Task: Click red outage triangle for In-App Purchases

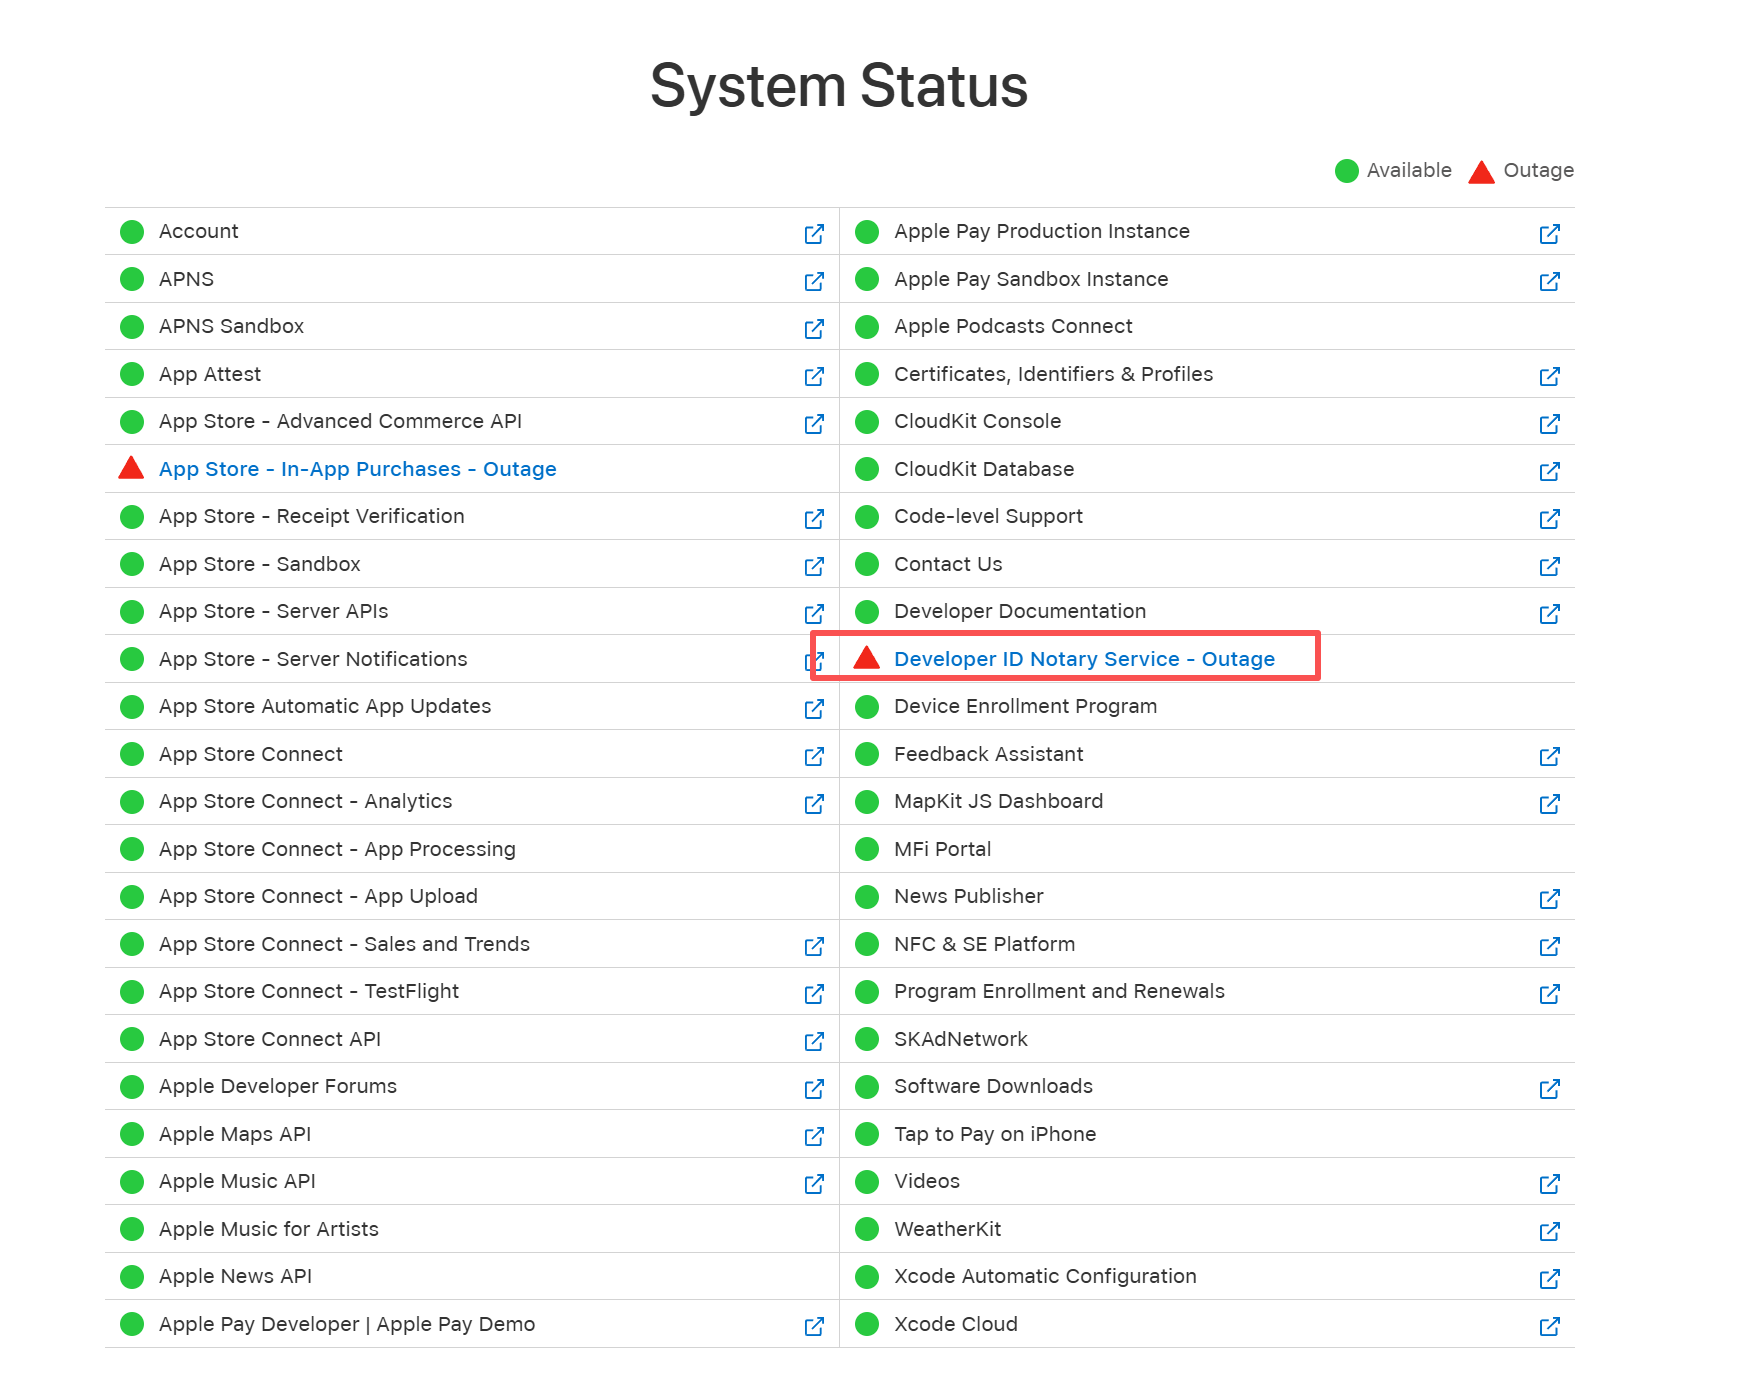Action: 131,468
